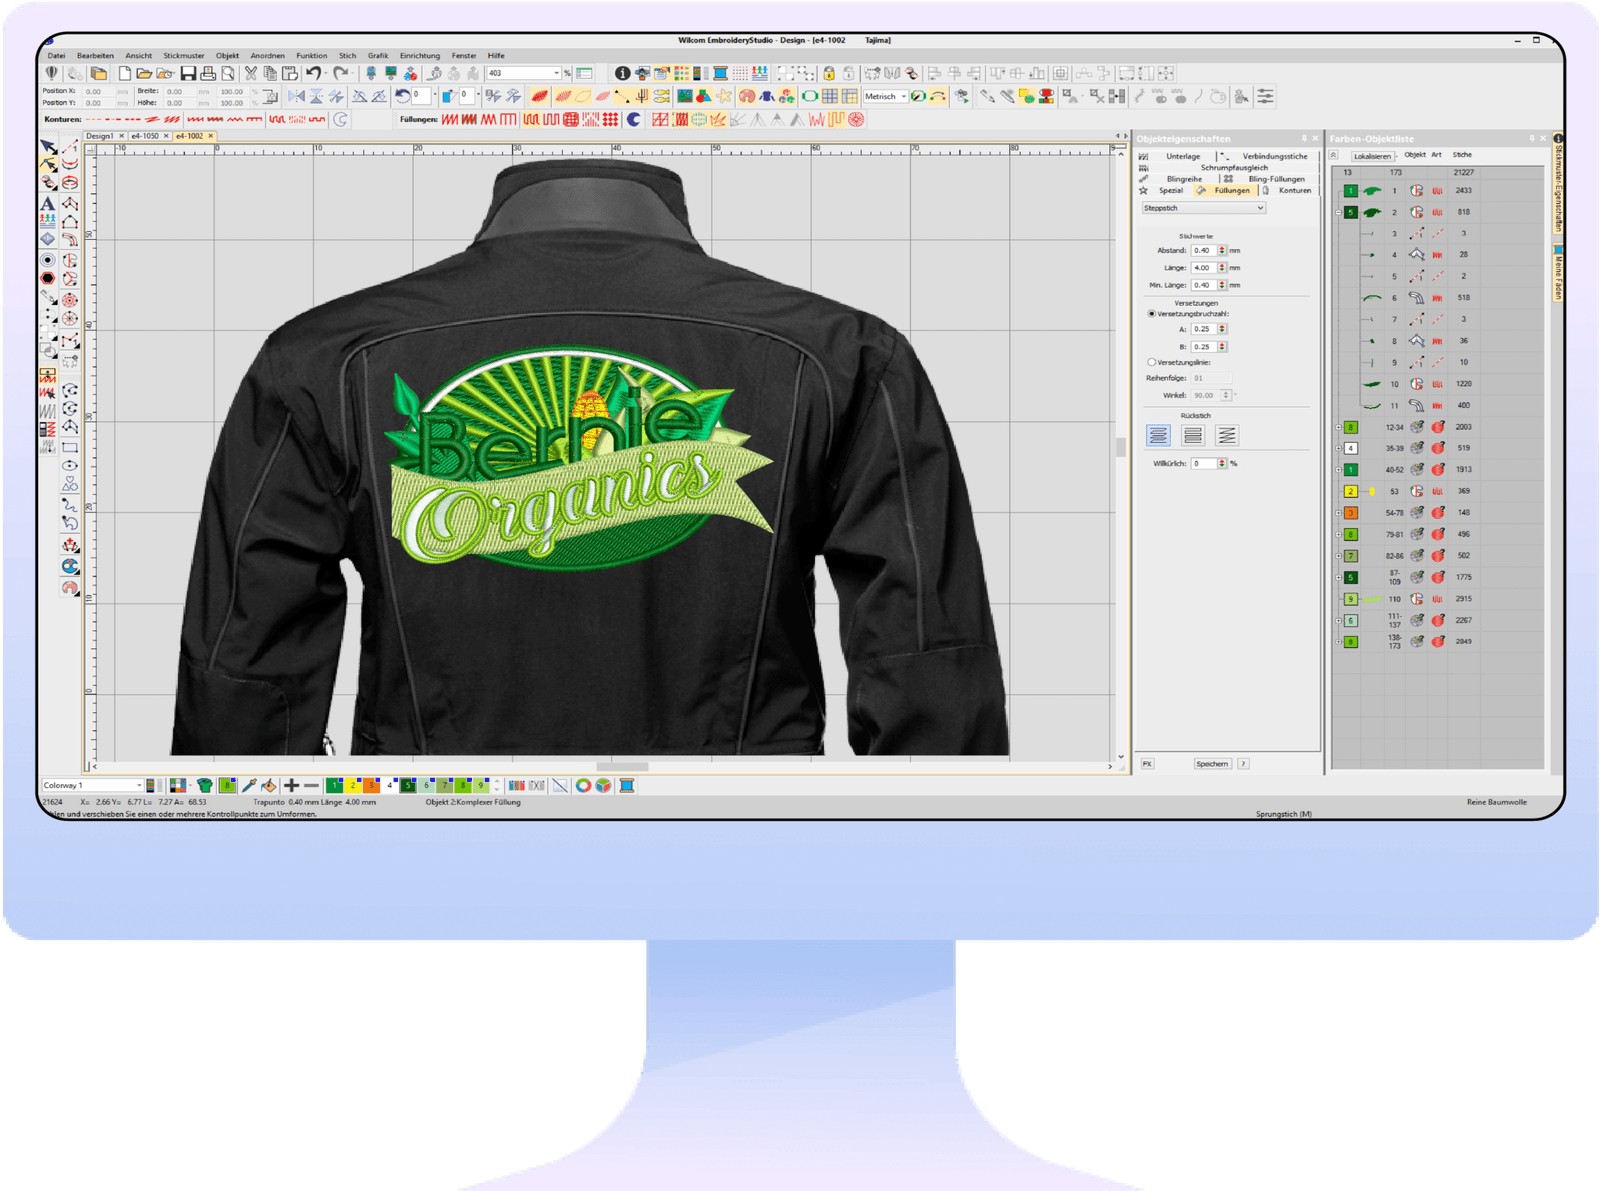Click the Länge value field 4.00
This screenshot has height=1191, width=1600.
pyautogui.click(x=1203, y=267)
